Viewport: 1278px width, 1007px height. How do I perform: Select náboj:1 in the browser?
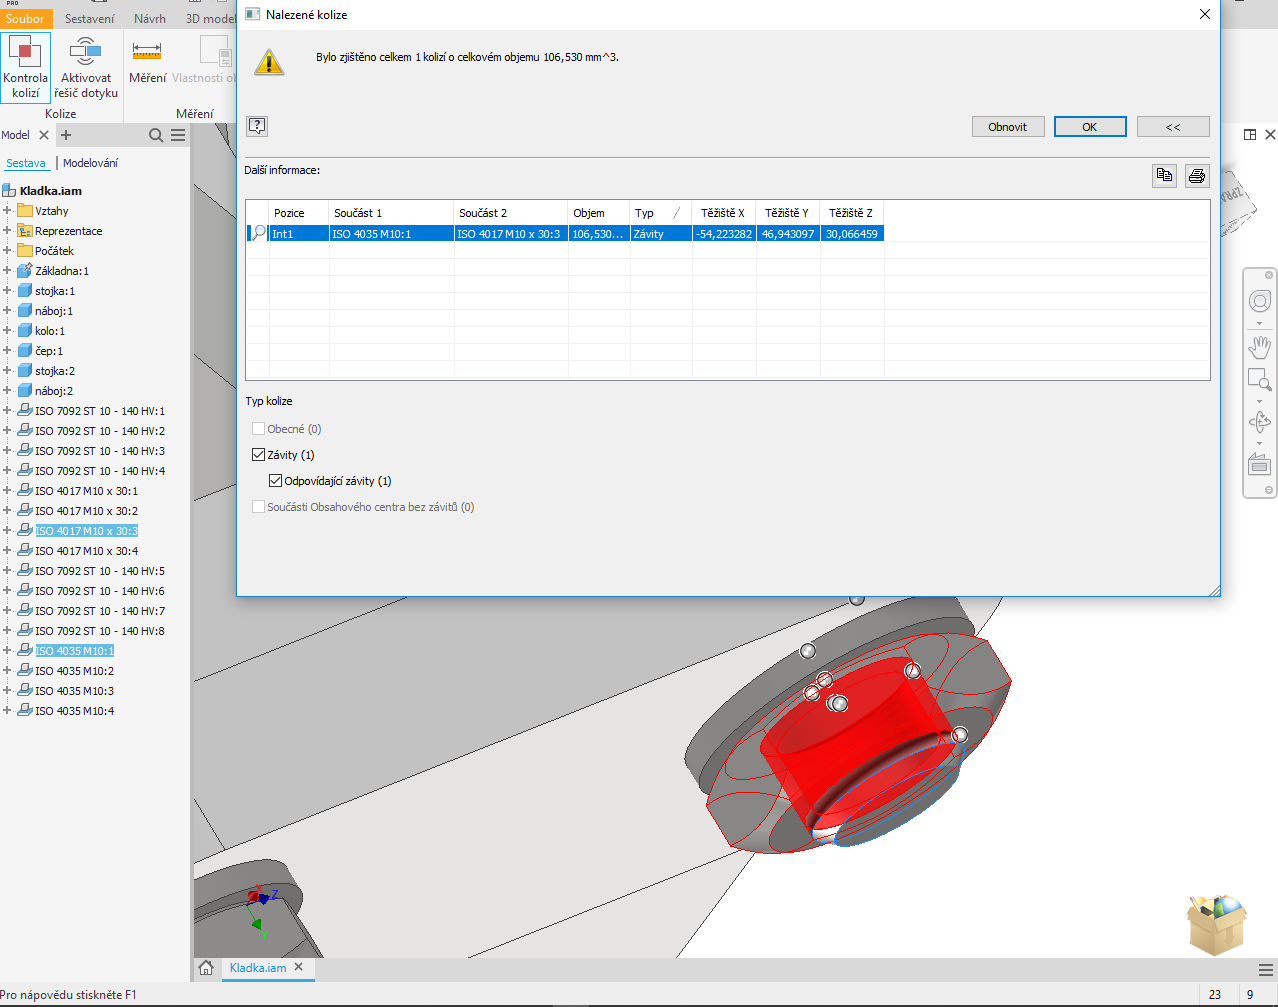[54, 311]
